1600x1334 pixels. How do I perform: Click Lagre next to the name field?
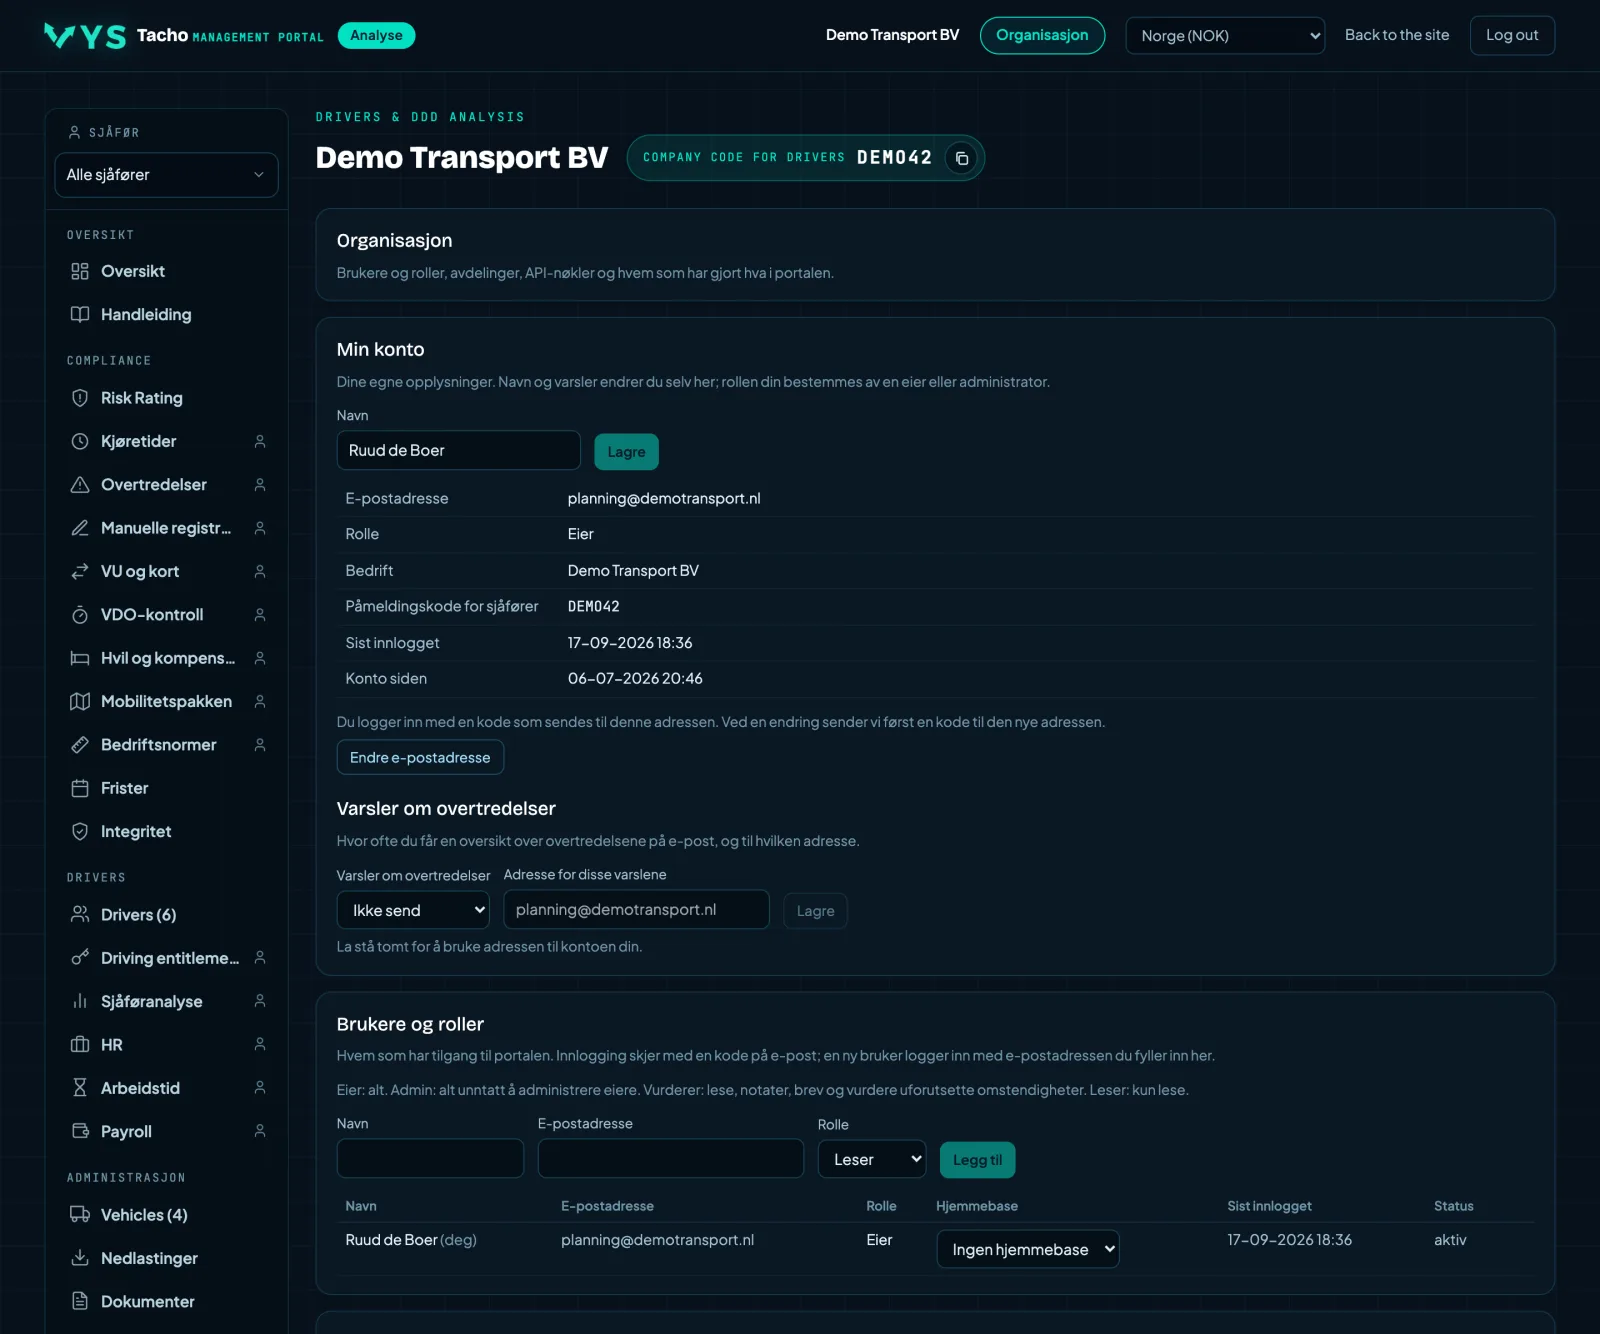pos(626,451)
